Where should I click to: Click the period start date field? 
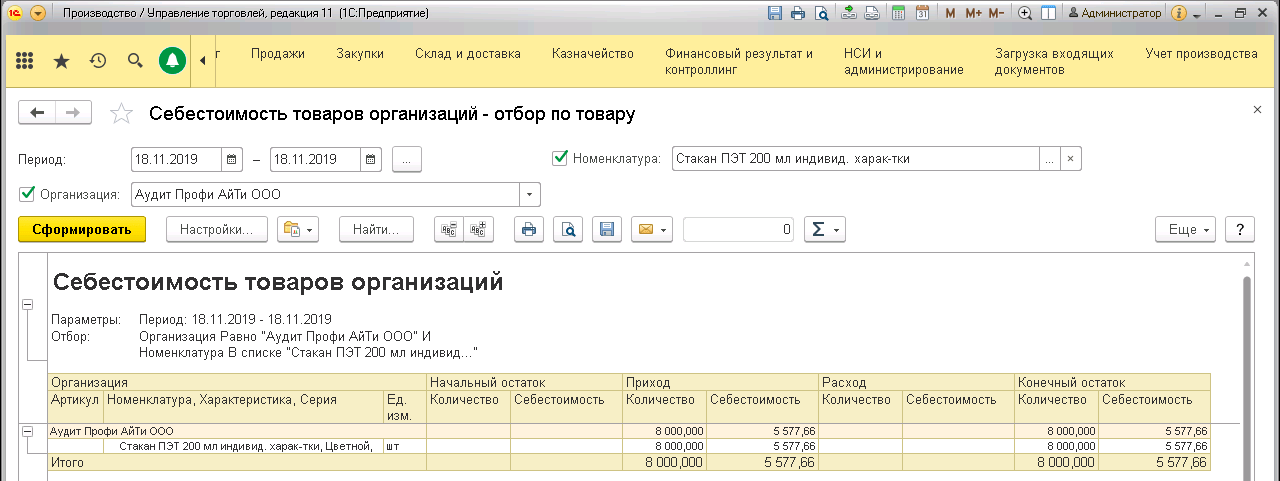(x=175, y=159)
